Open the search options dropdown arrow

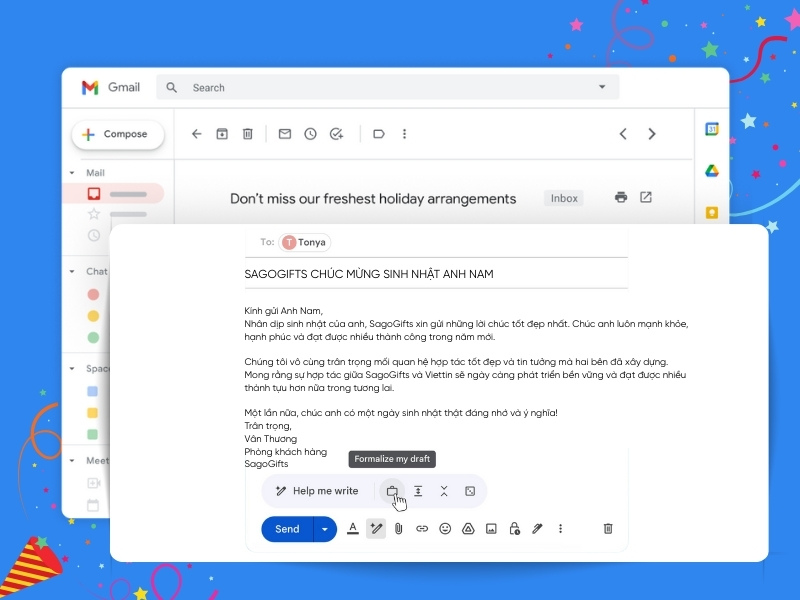point(602,87)
